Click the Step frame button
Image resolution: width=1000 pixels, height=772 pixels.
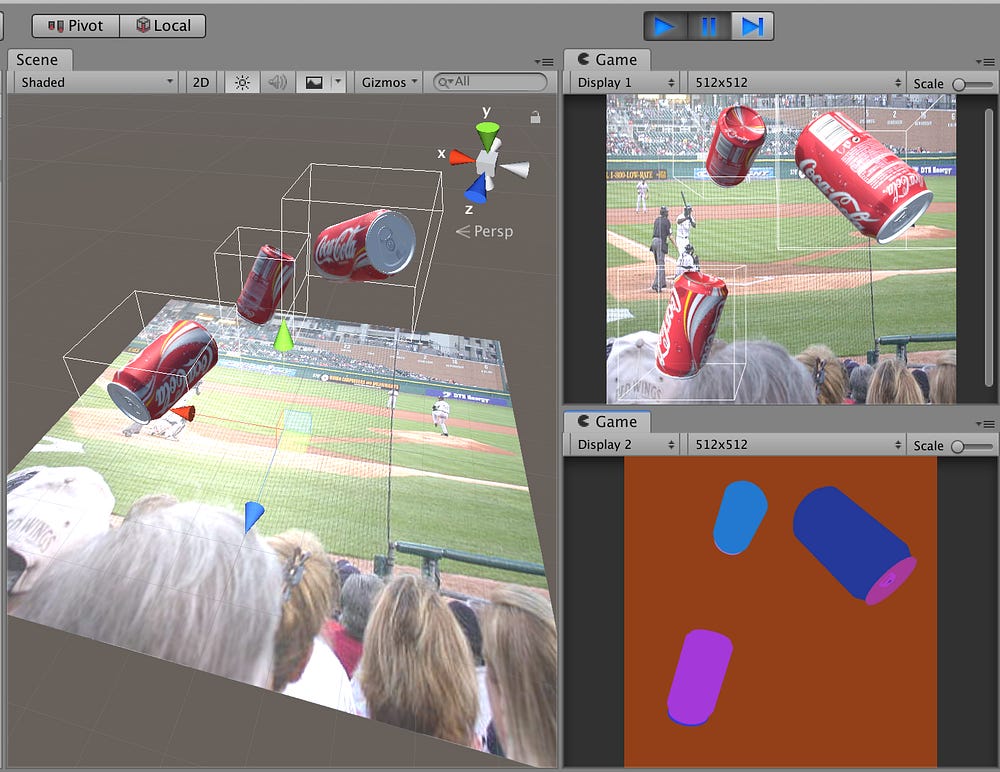tap(752, 26)
